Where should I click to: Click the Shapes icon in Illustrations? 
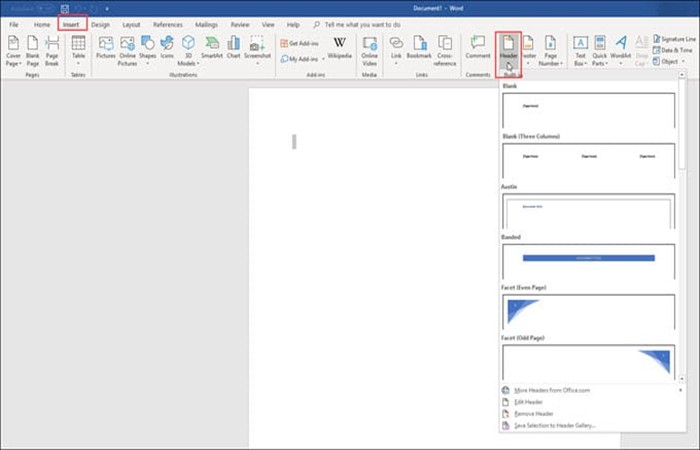[x=147, y=47]
